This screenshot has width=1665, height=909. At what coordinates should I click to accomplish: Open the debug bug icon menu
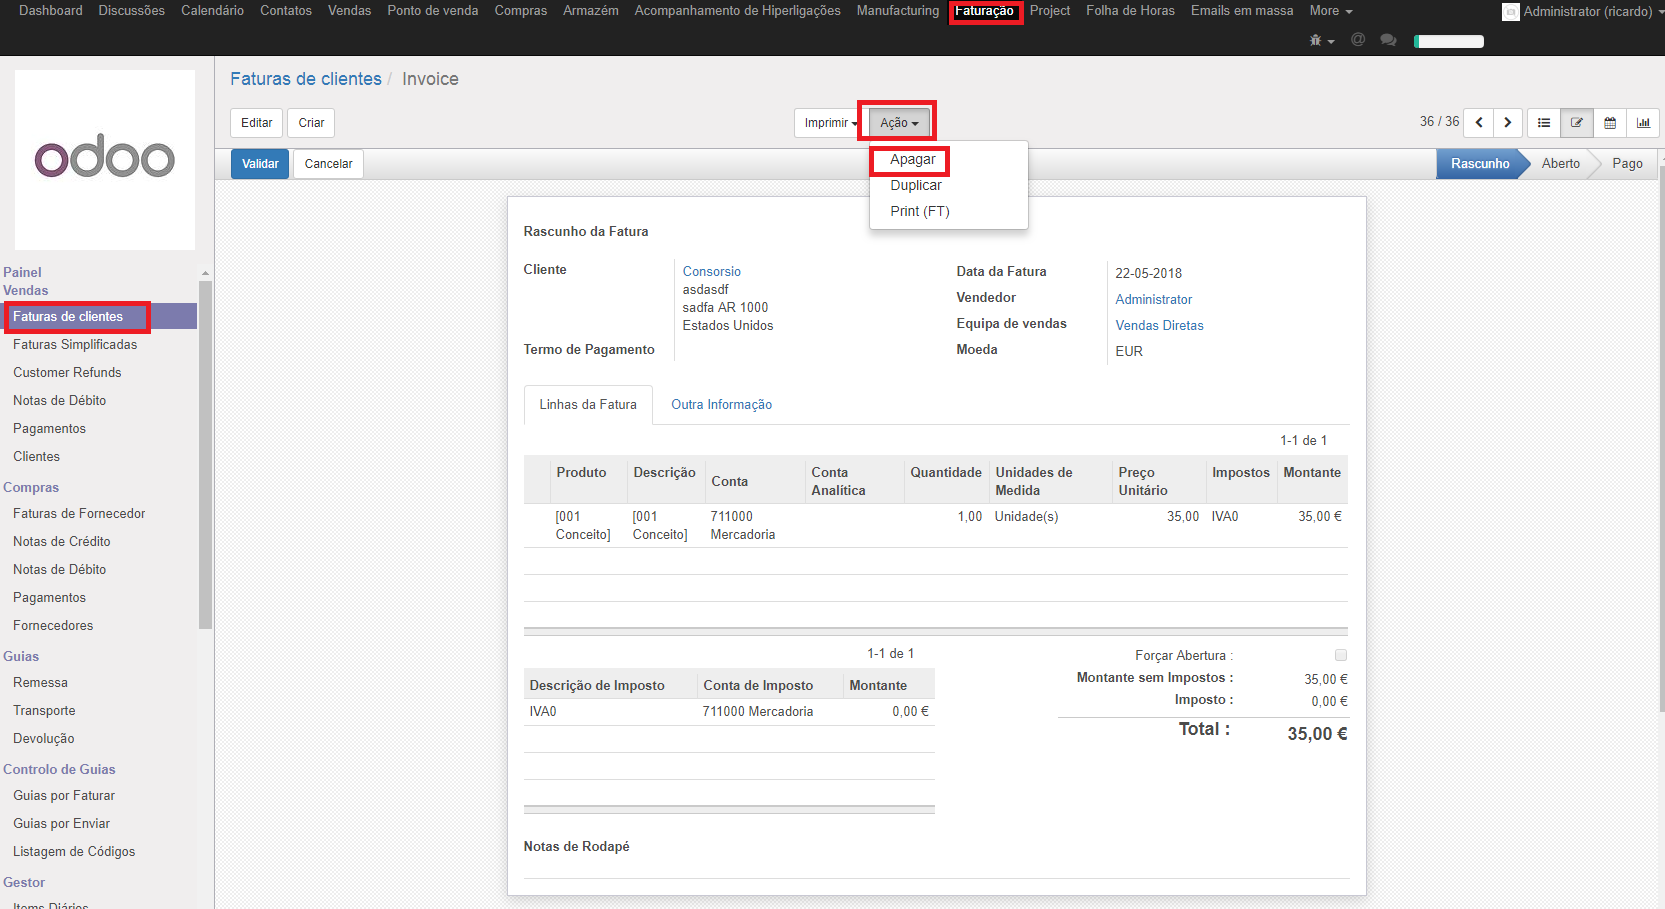click(1321, 40)
